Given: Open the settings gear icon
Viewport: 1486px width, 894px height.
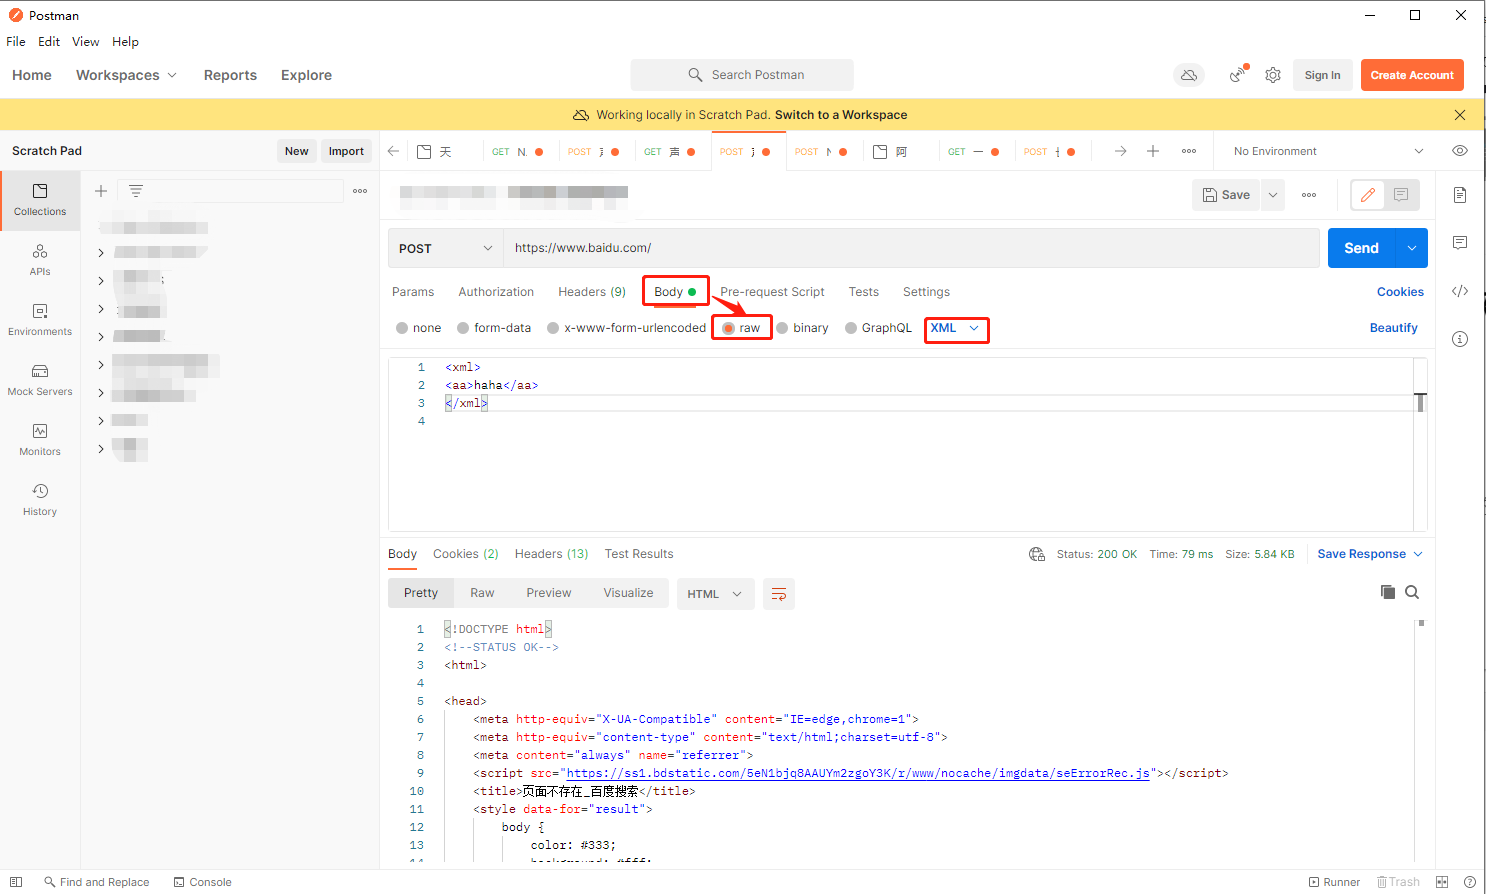Looking at the screenshot, I should pos(1273,75).
